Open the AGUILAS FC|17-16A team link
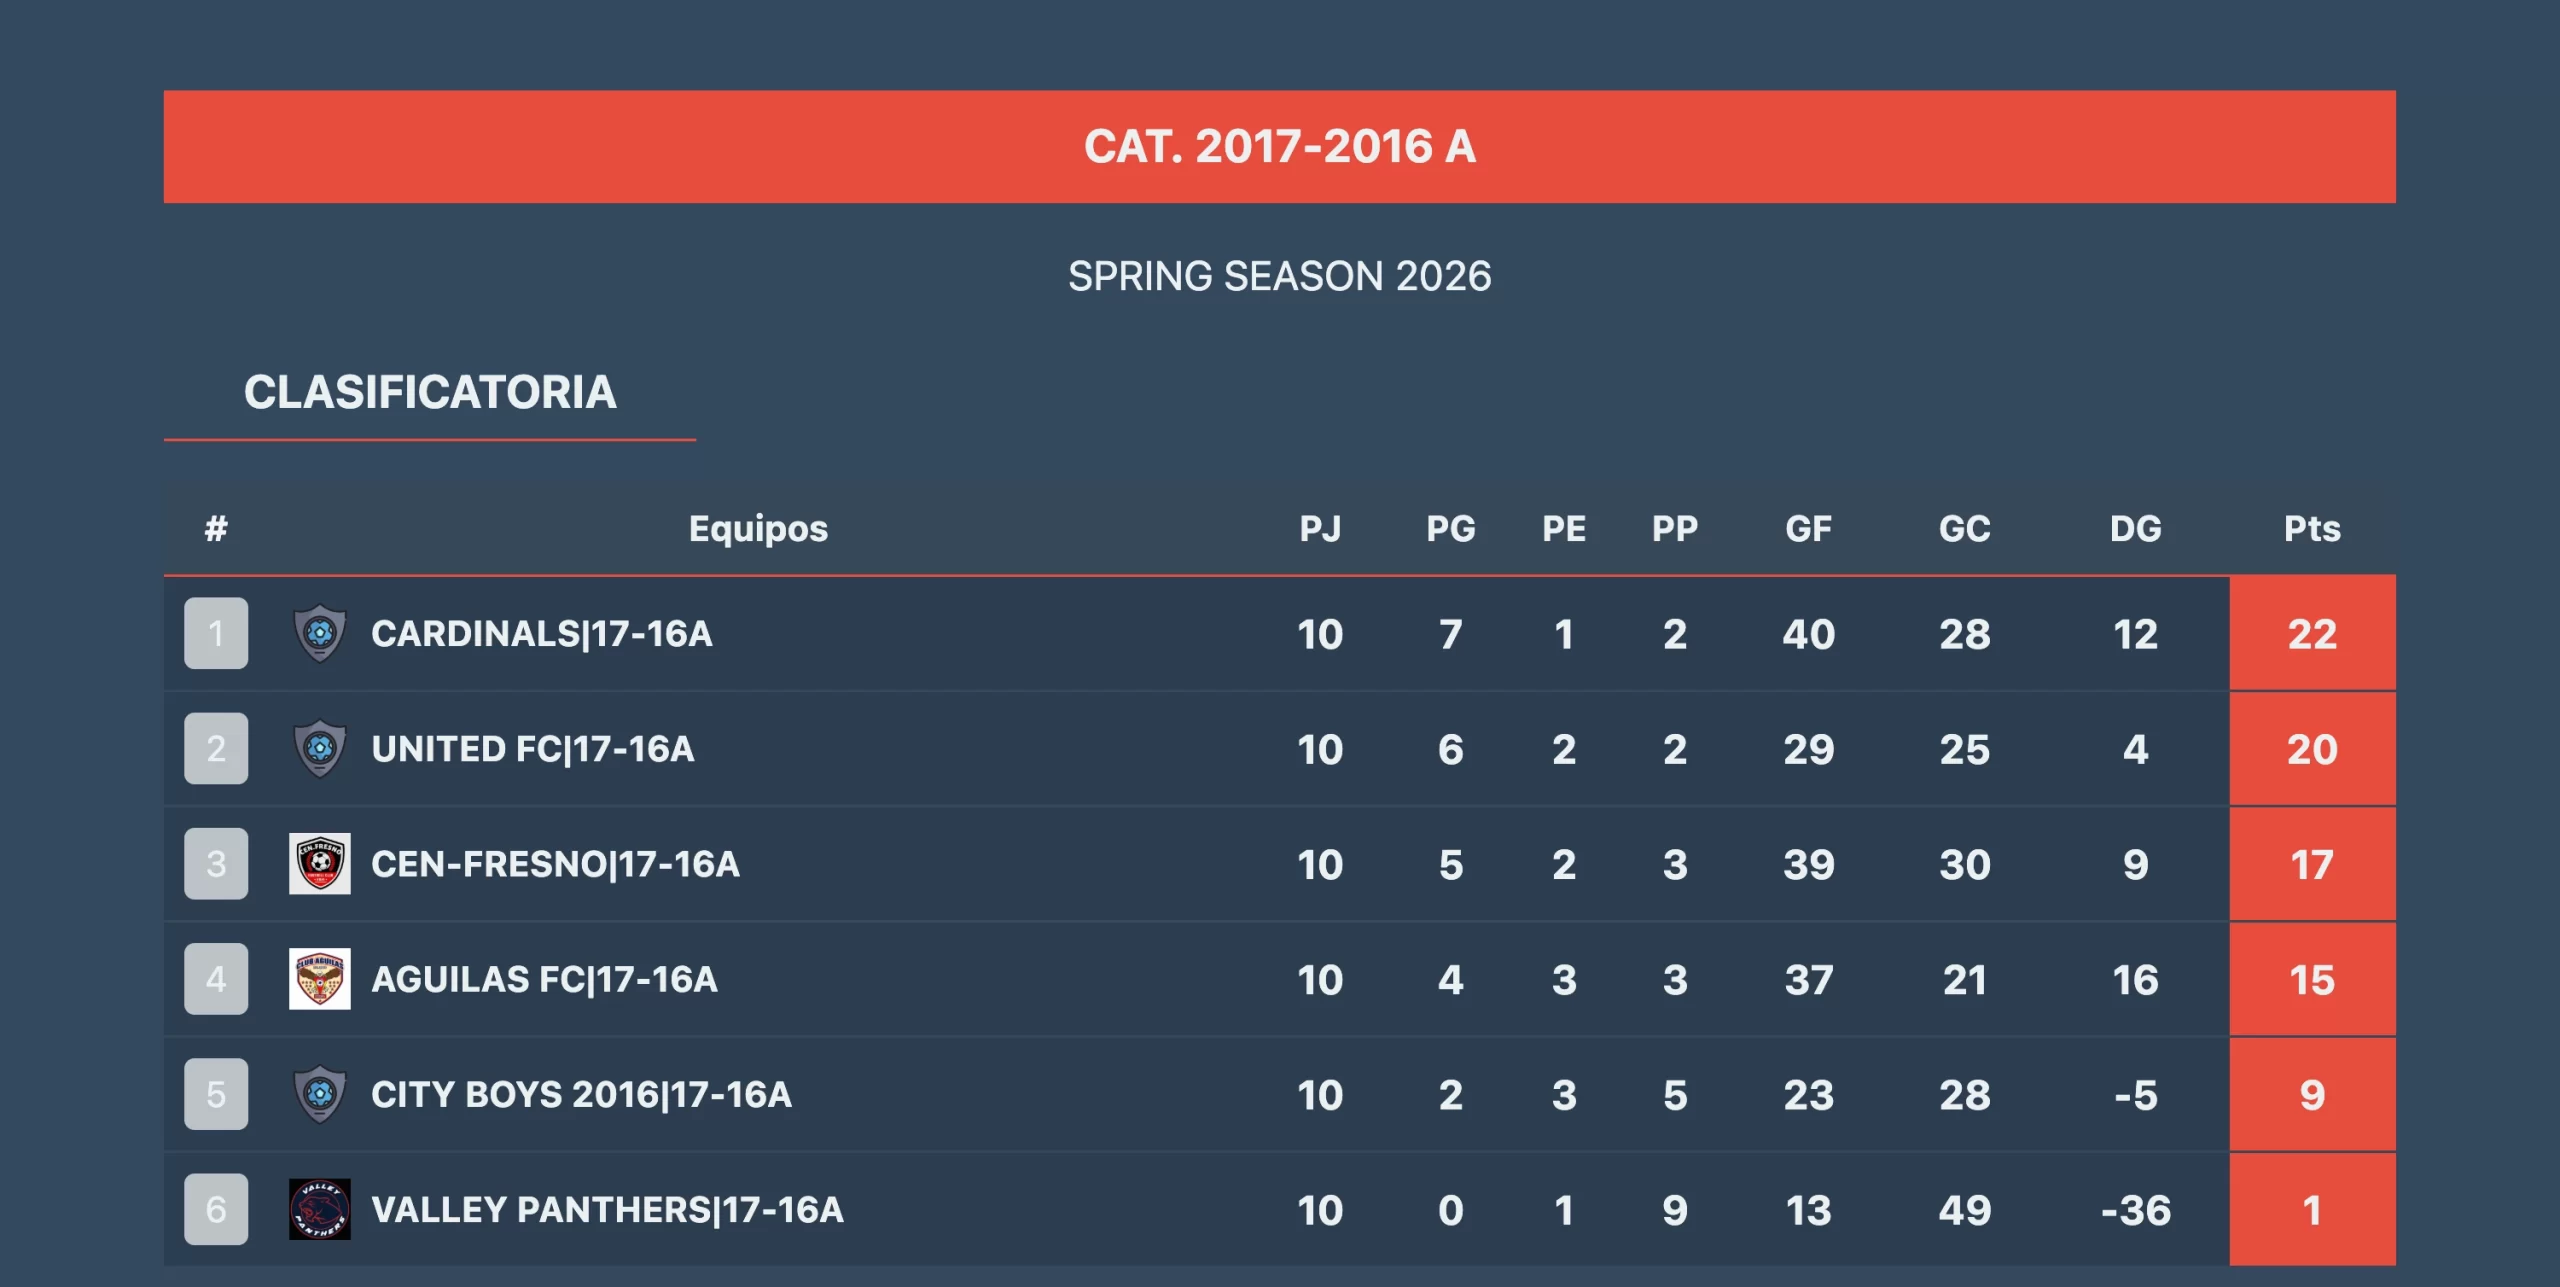Screen dimensions: 2560x1287 (544, 979)
